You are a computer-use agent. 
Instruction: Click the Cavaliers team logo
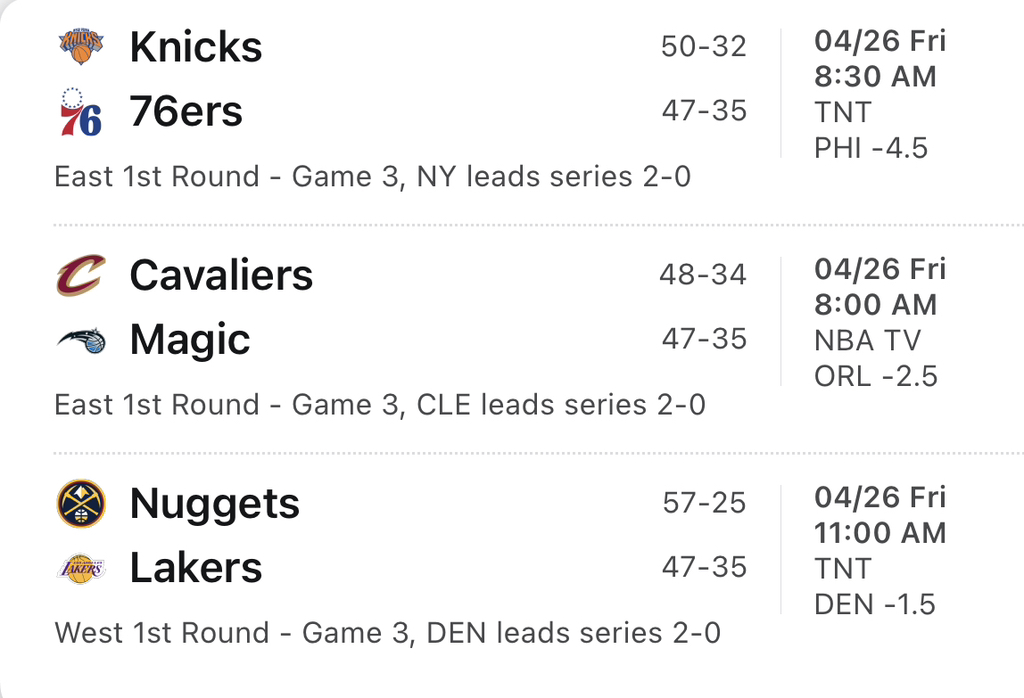pyautogui.click(x=81, y=275)
